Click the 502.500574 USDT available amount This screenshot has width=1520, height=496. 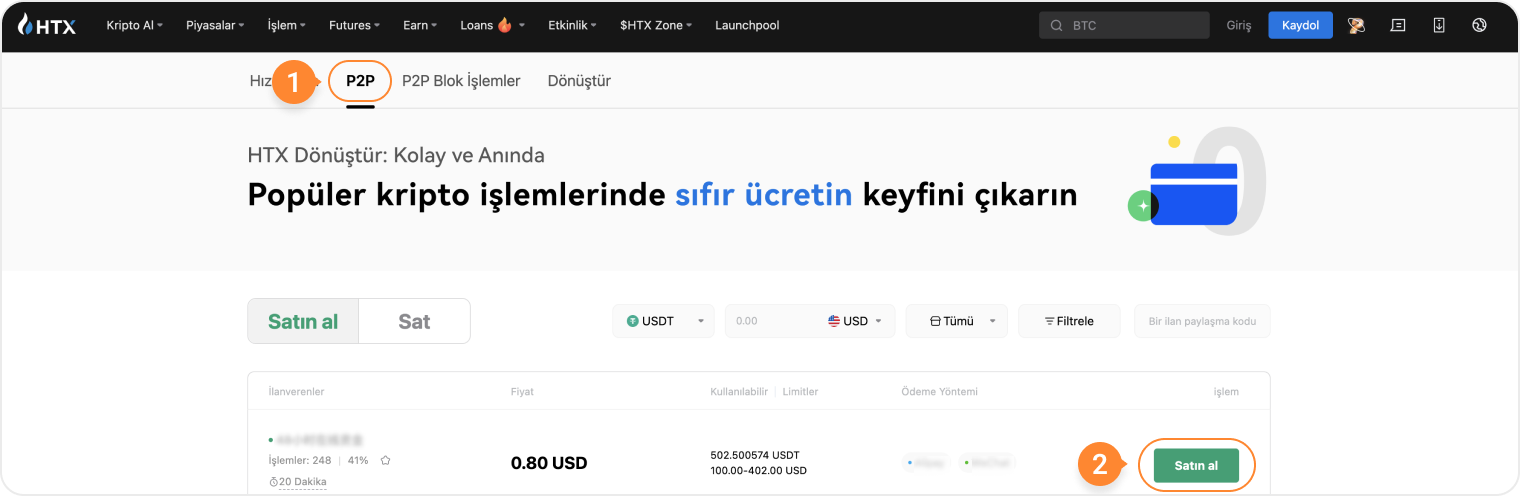point(755,455)
